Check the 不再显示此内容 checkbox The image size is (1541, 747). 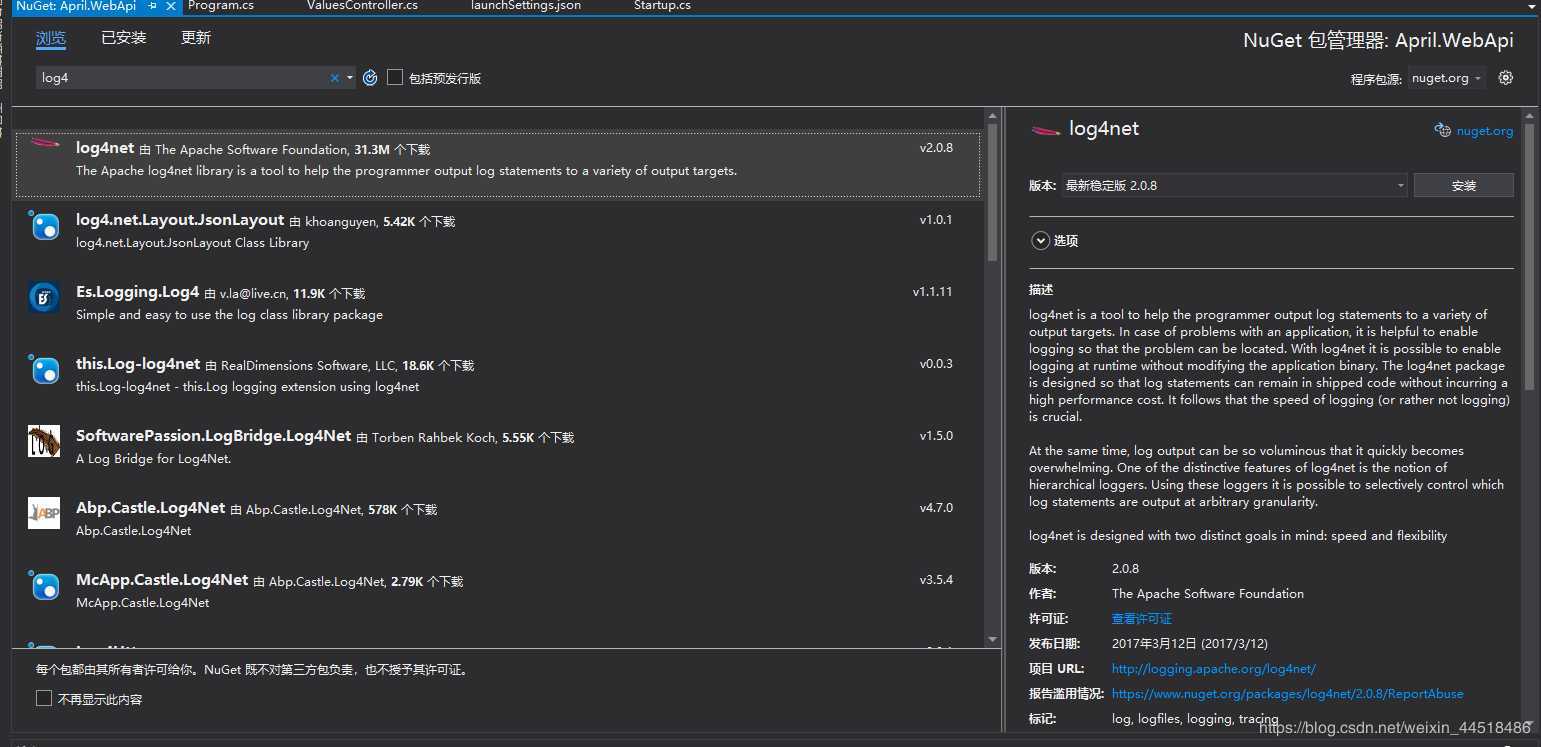point(44,699)
